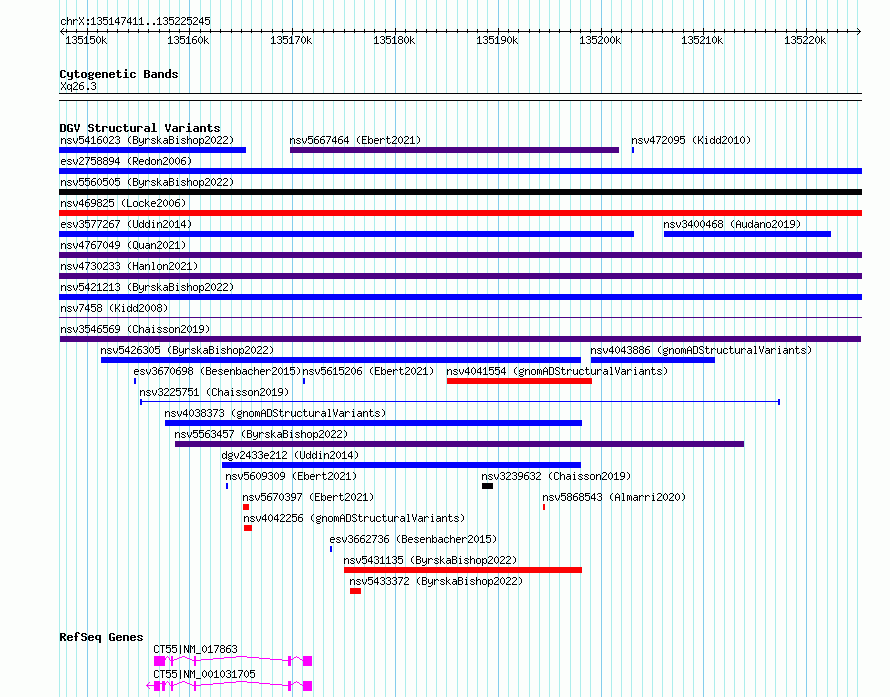Image resolution: width=890 pixels, height=697 pixels.
Task: Select nsv4043886 (gnomADStructuralVariants) label
Action: 701,350
